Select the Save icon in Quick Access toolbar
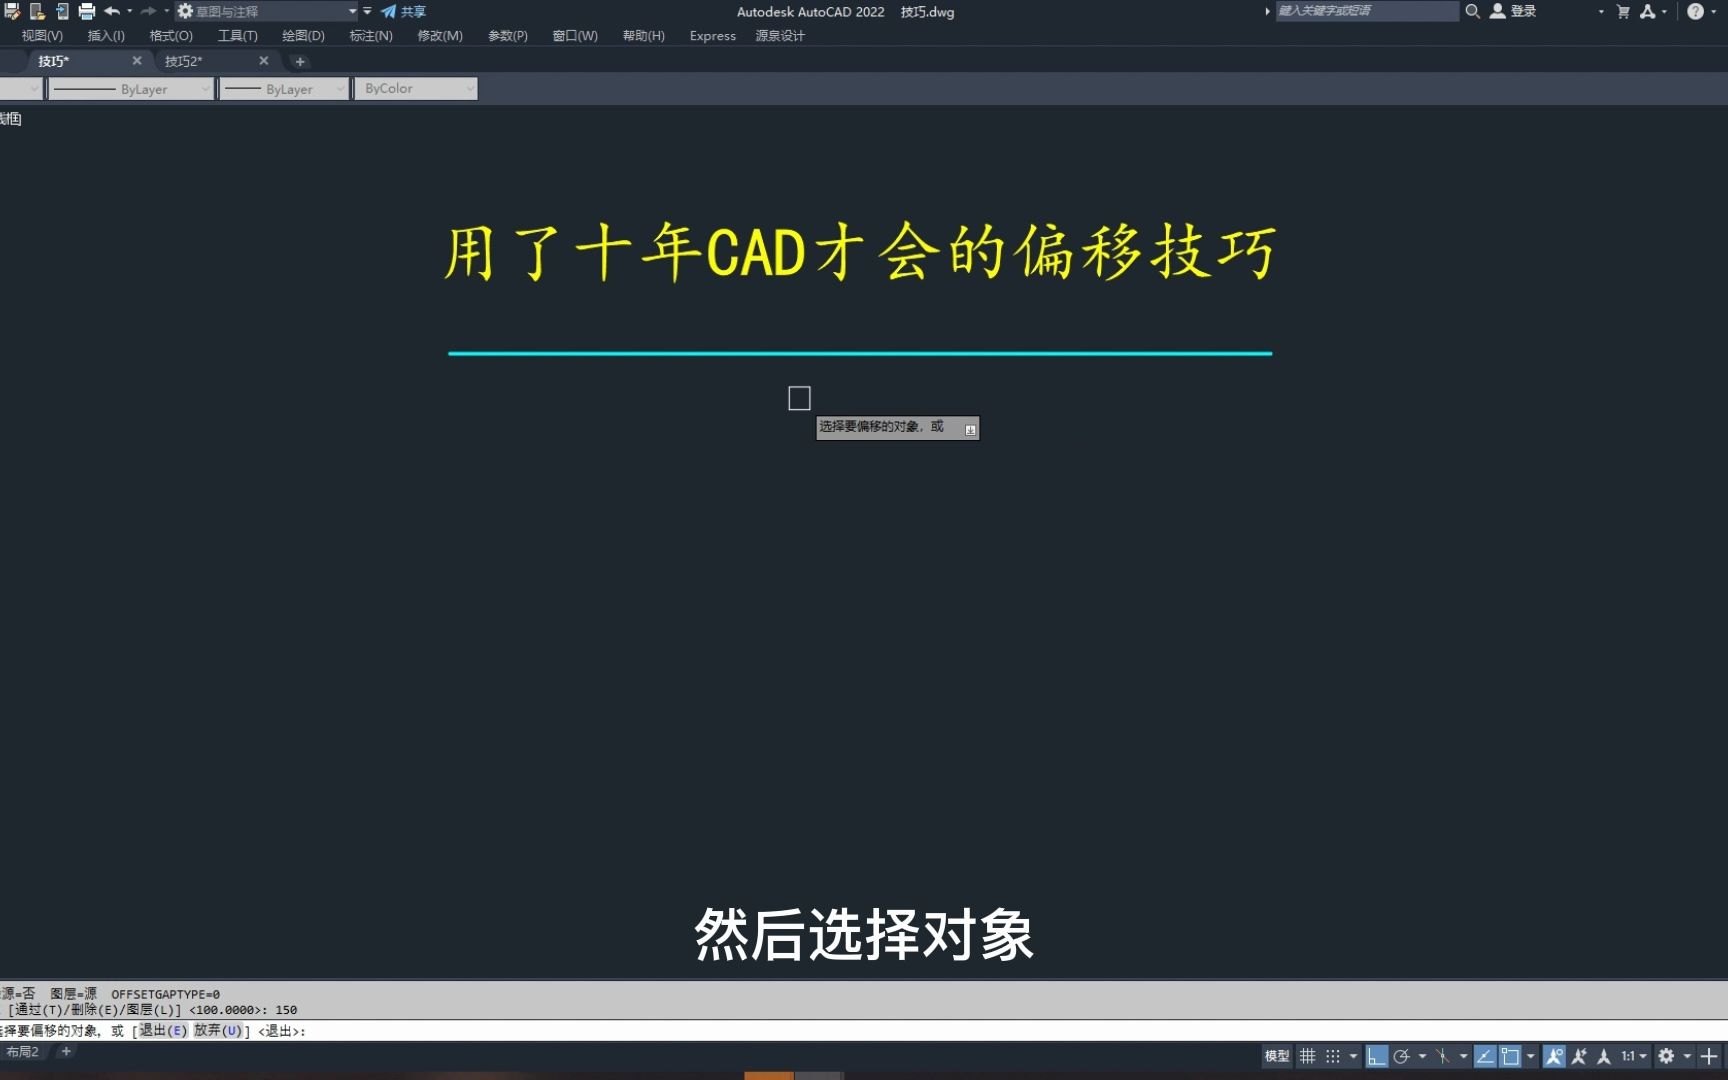This screenshot has width=1728, height=1080. point(13,11)
